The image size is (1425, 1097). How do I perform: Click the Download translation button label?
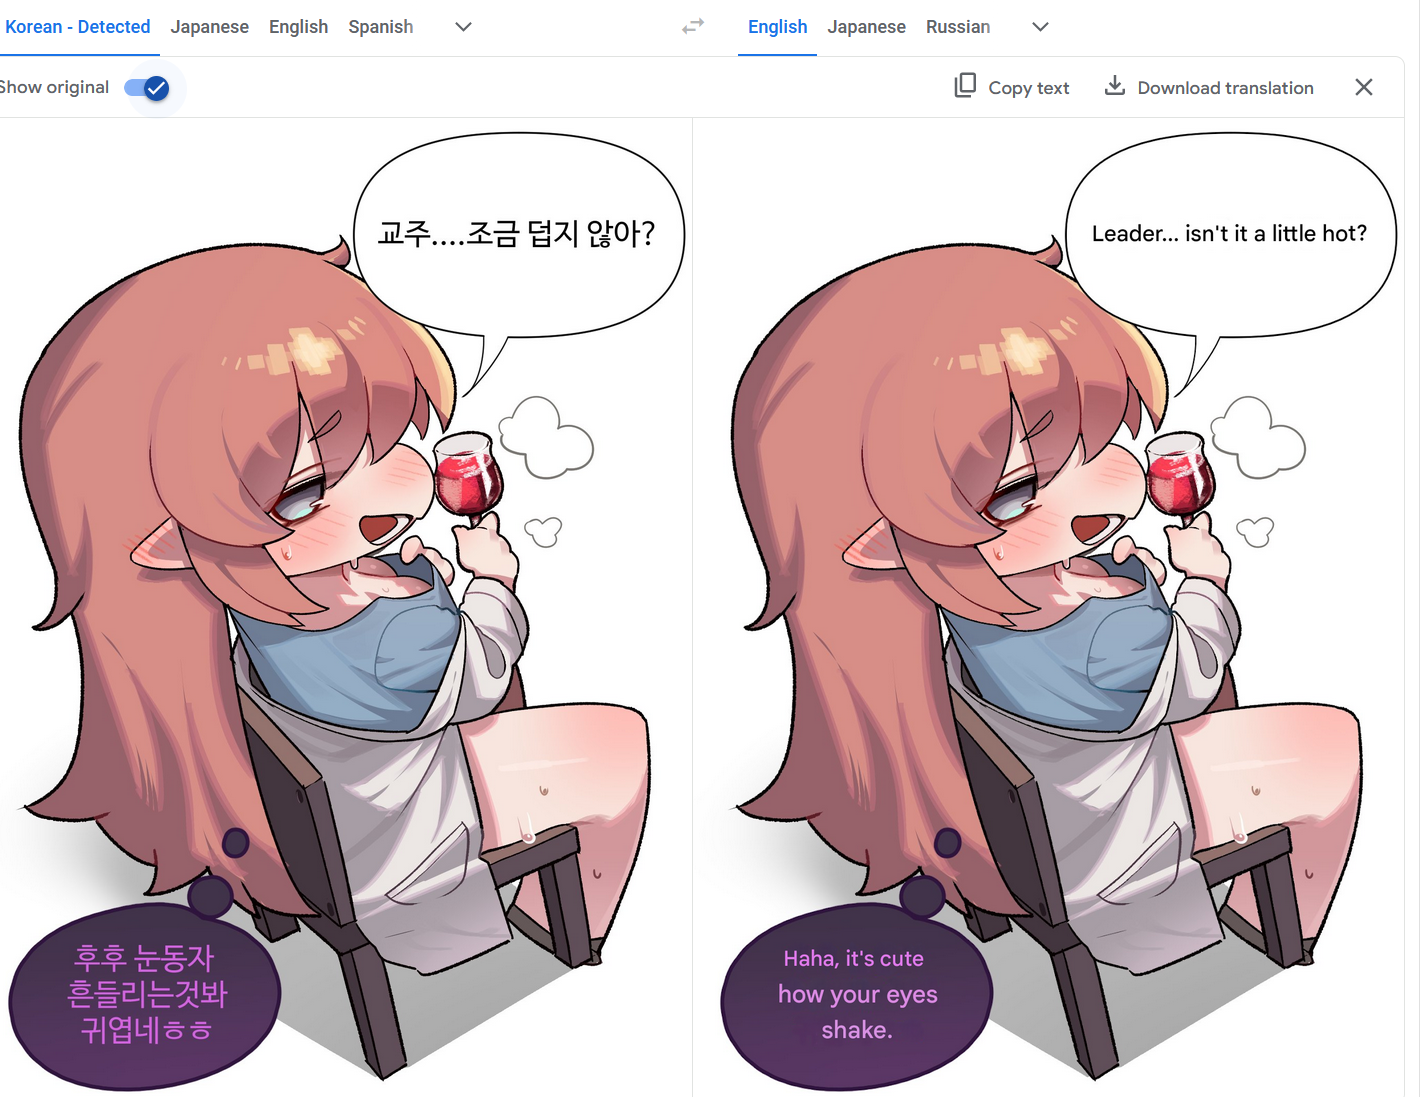tap(1225, 88)
